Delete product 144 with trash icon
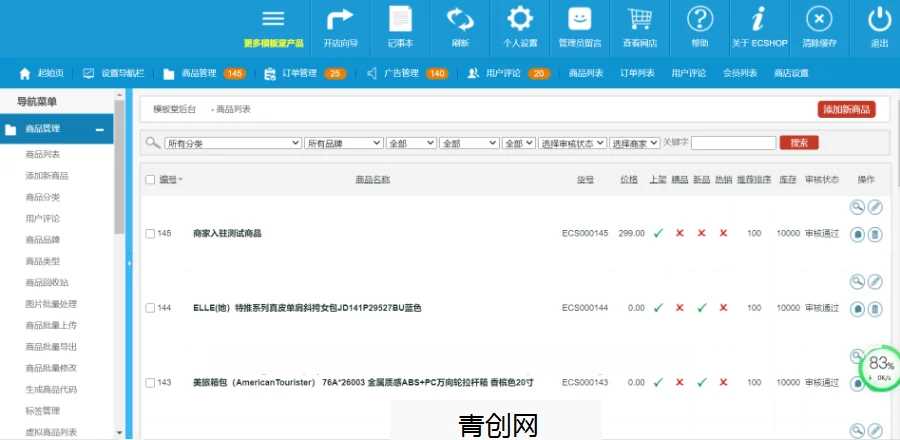Image resolution: width=900 pixels, height=440 pixels. click(875, 309)
